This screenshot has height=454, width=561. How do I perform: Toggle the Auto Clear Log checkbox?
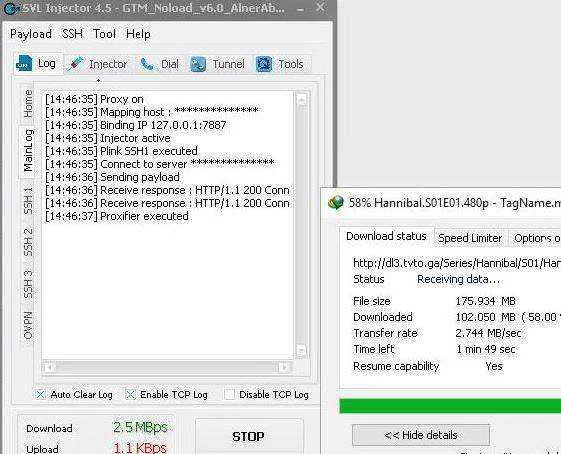(x=40, y=395)
